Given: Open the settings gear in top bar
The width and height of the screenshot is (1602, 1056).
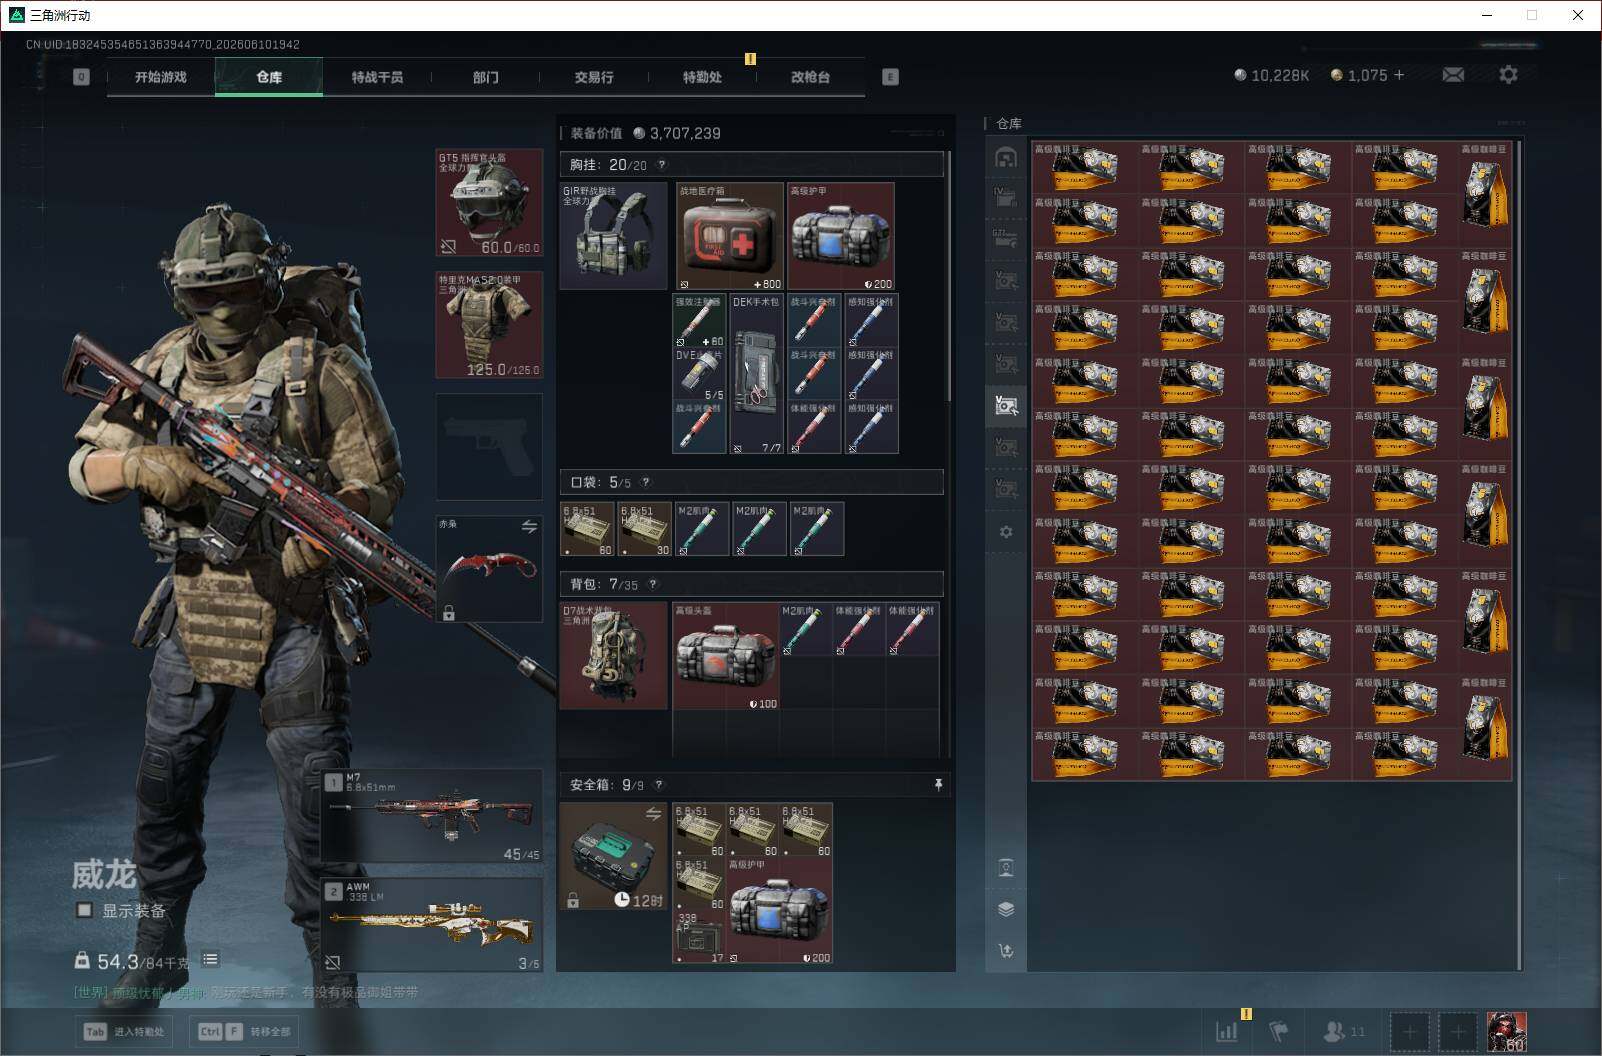Looking at the screenshot, I should click(x=1508, y=75).
